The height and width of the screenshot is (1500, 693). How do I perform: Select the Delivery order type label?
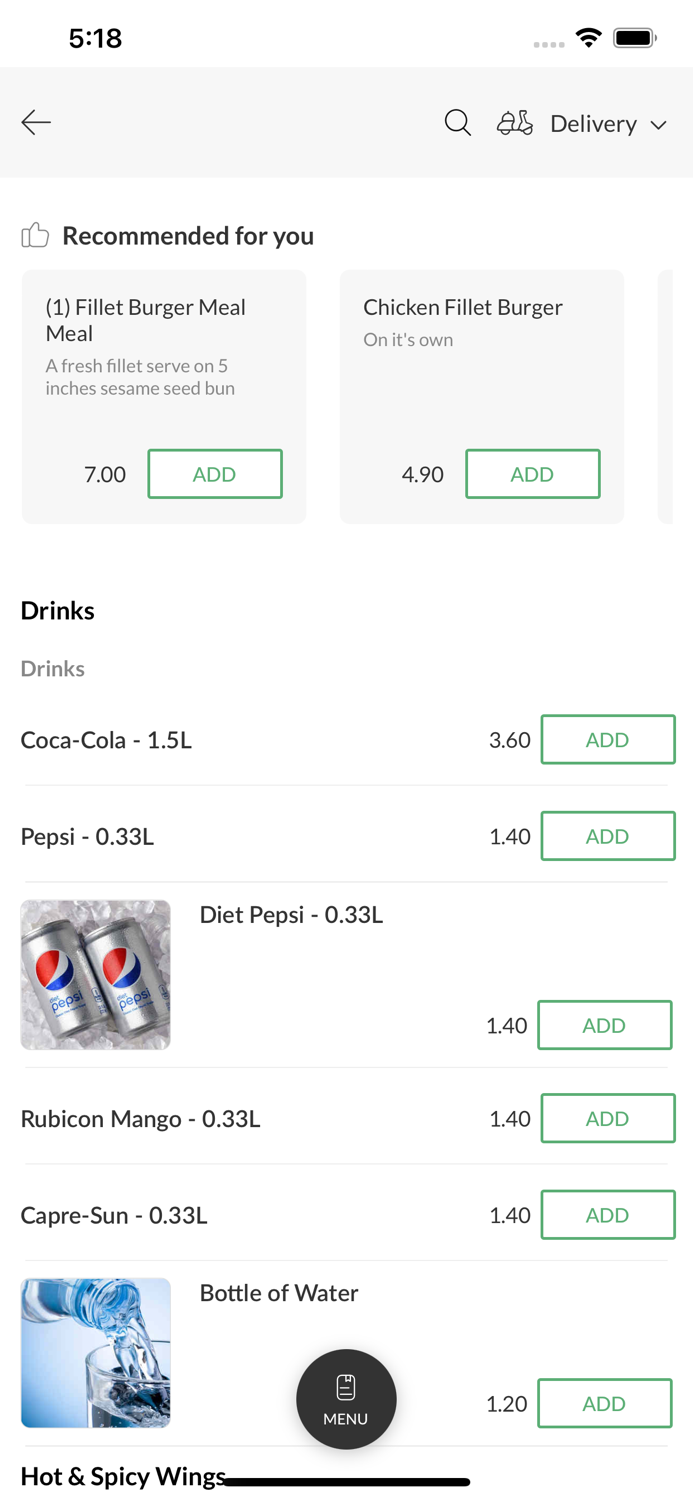click(x=593, y=124)
